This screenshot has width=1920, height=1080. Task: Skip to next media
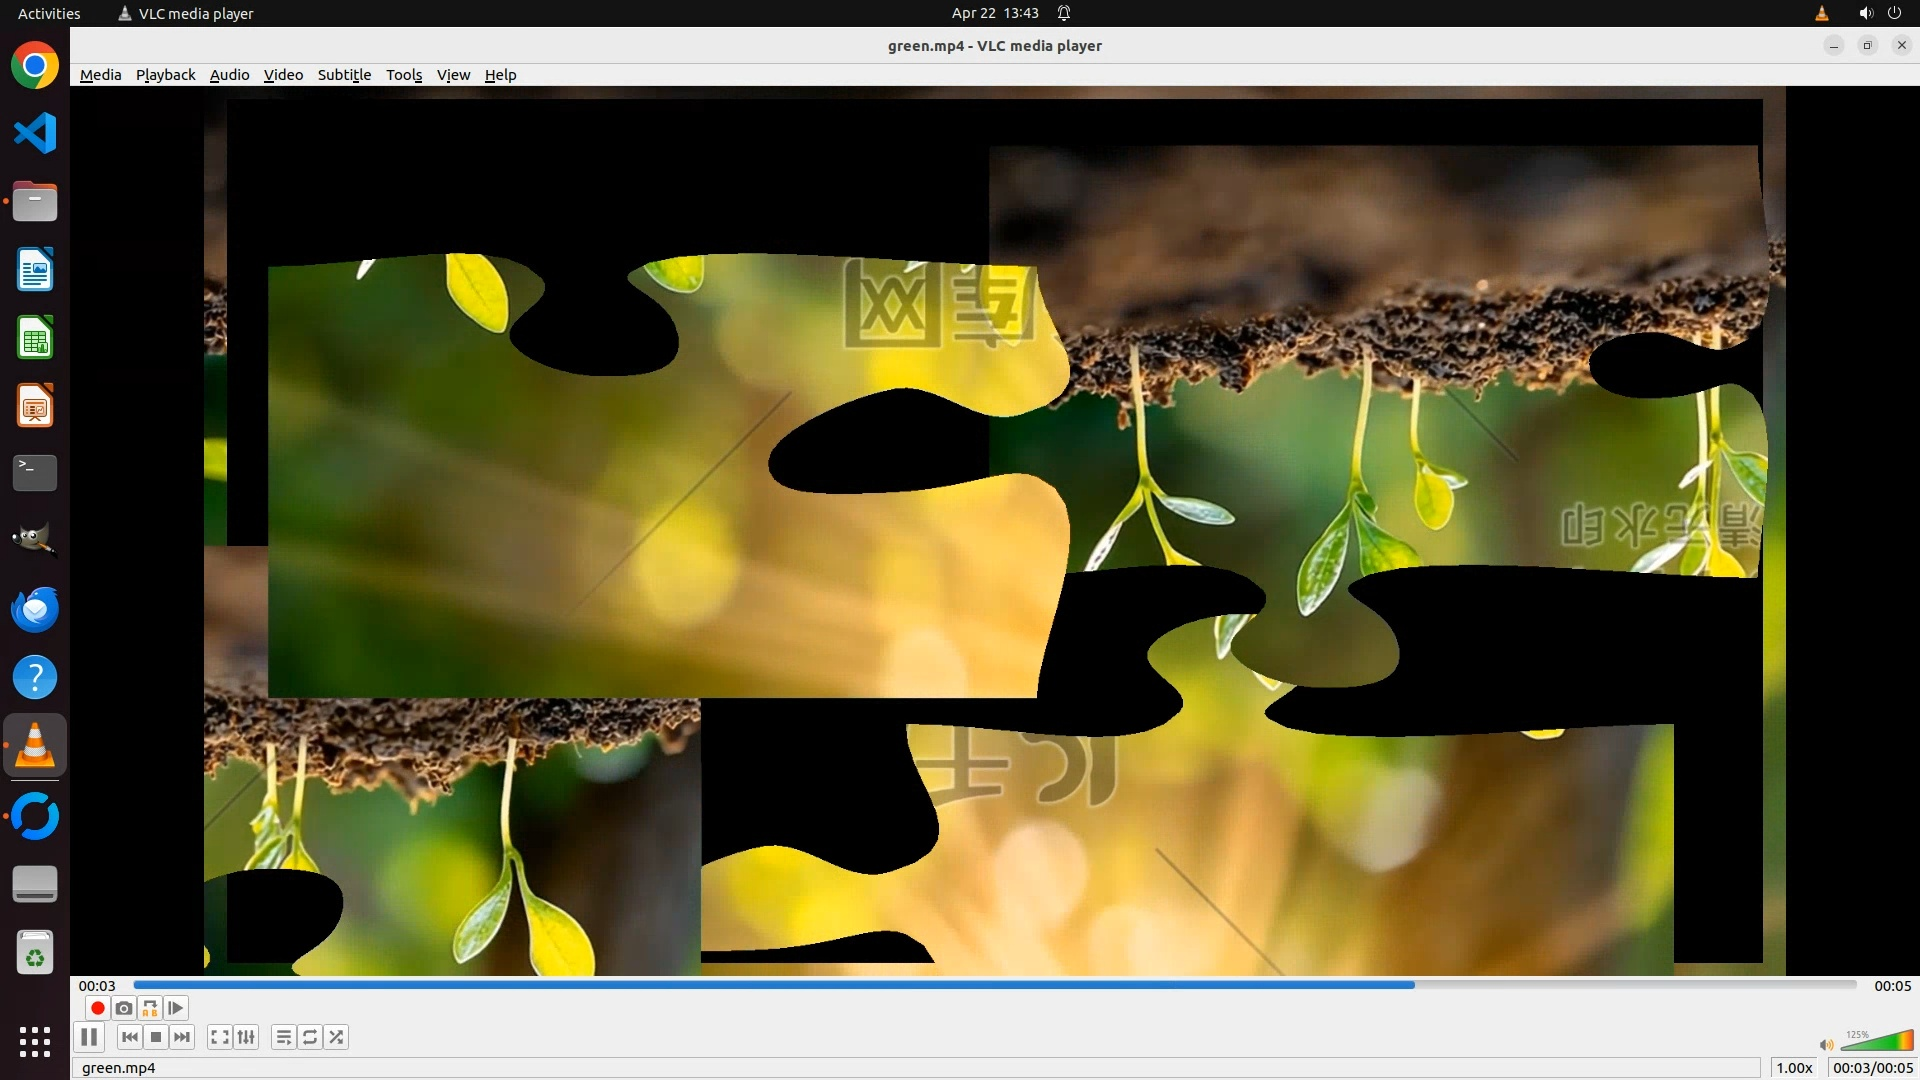182,1037
